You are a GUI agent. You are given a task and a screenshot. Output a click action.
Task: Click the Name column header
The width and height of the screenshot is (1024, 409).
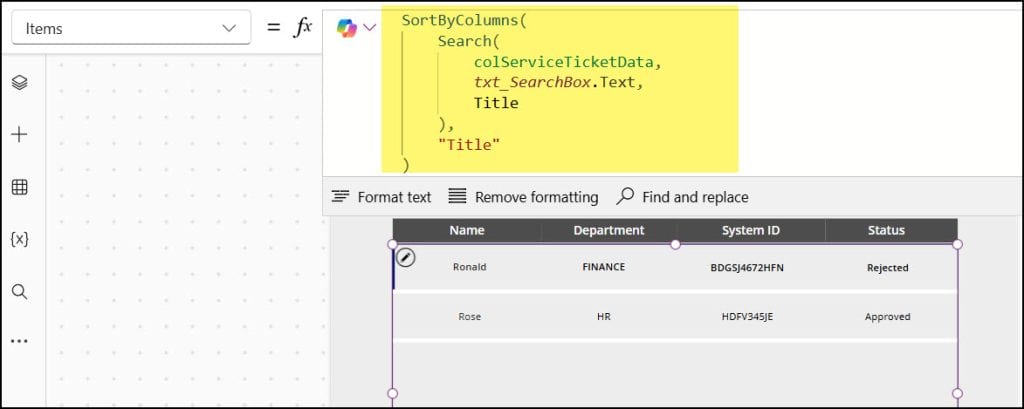click(467, 230)
